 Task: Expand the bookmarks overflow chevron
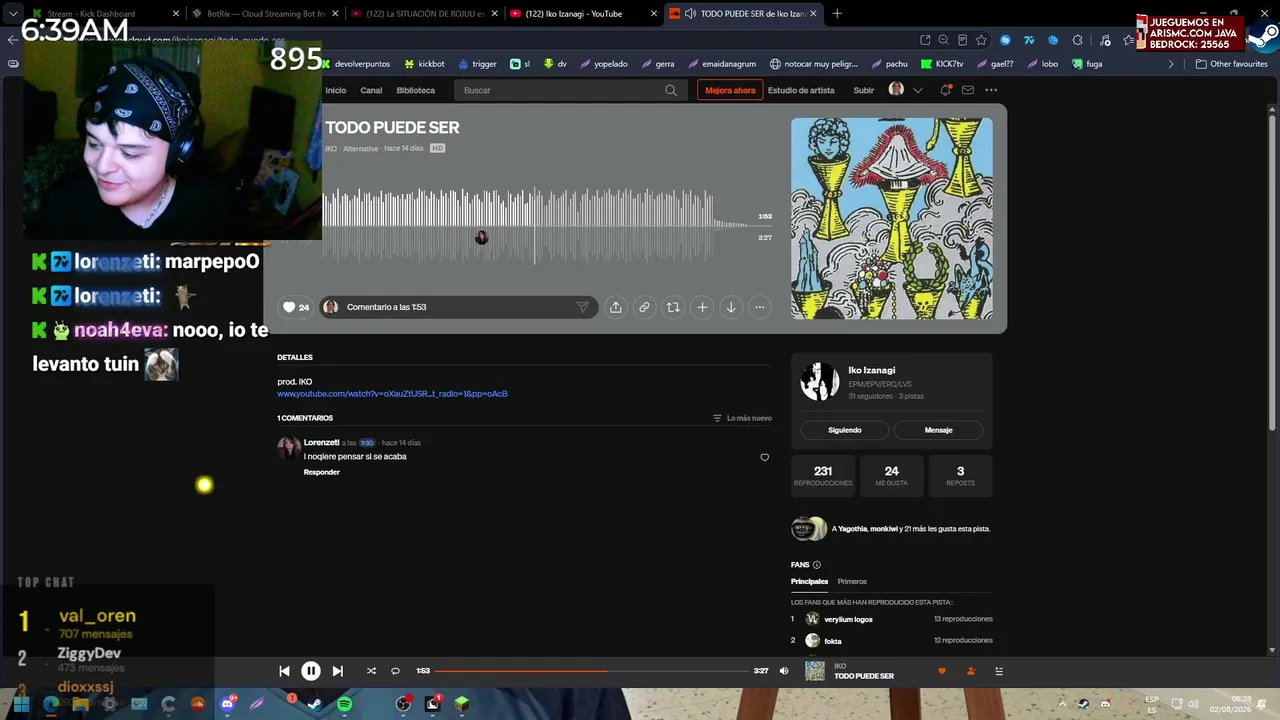tap(1171, 64)
